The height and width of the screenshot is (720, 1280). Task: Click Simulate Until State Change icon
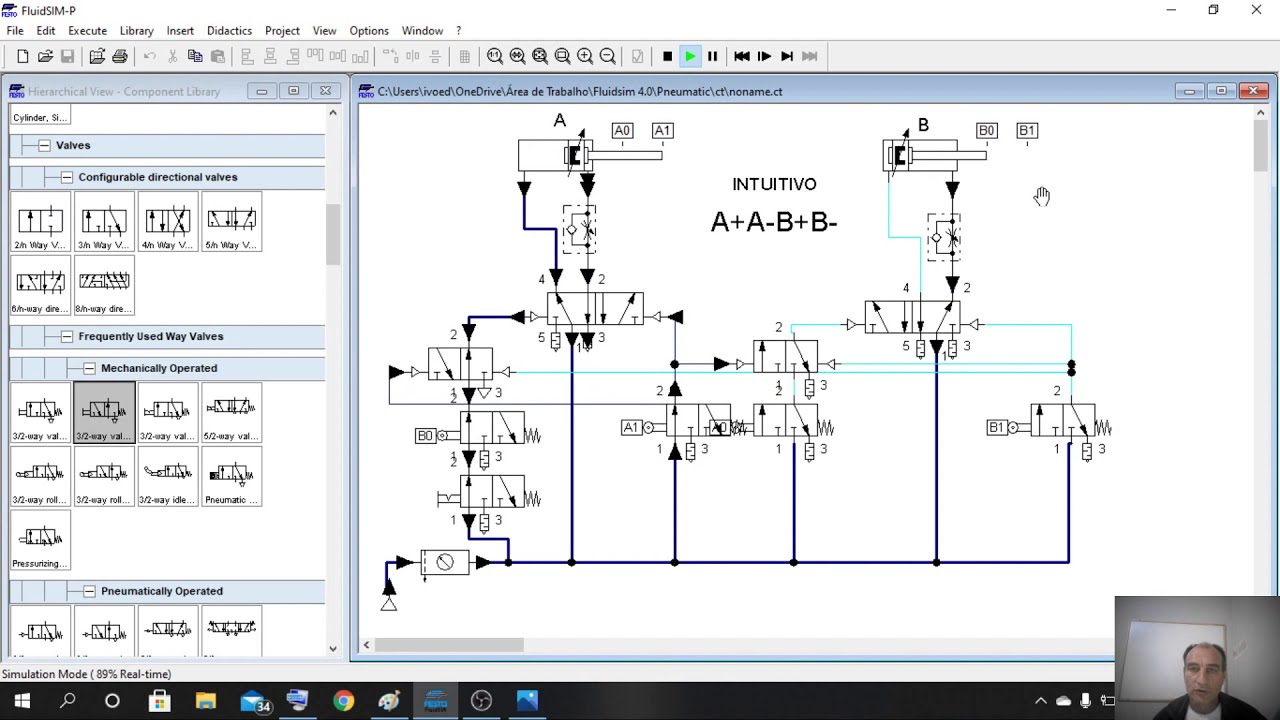pos(787,56)
